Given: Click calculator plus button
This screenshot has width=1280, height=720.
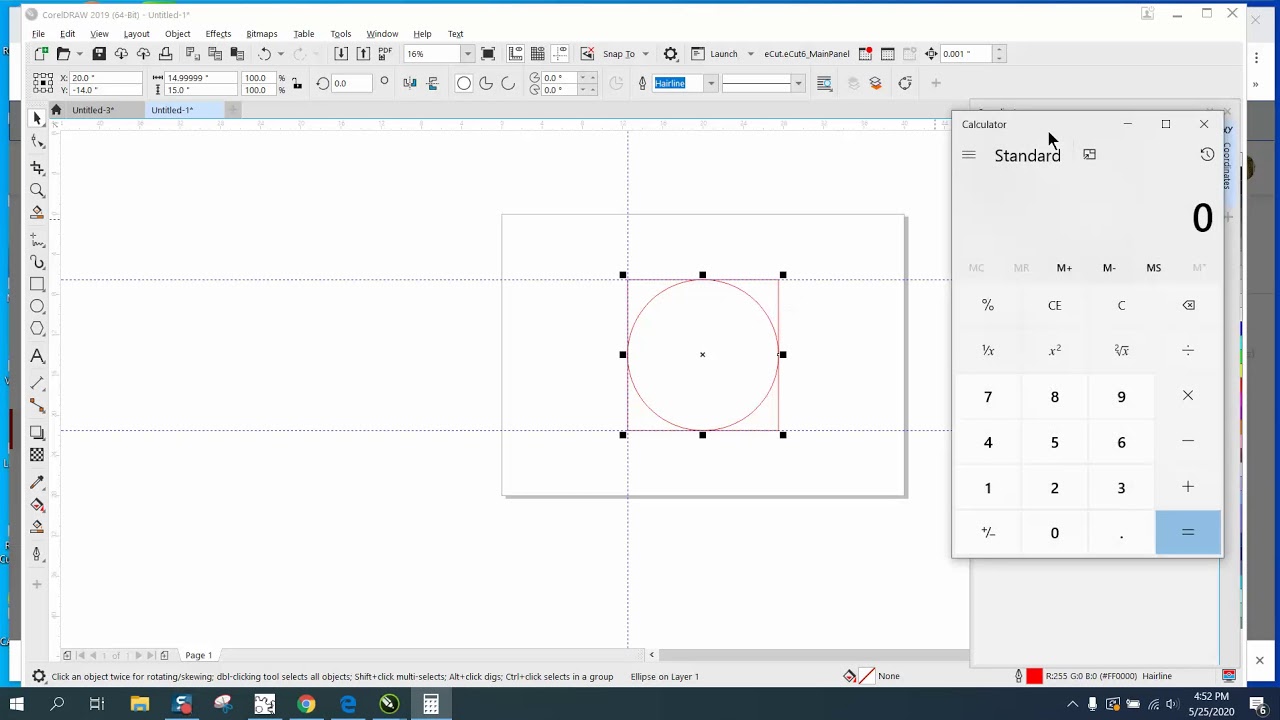Looking at the screenshot, I should coord(1188,487).
